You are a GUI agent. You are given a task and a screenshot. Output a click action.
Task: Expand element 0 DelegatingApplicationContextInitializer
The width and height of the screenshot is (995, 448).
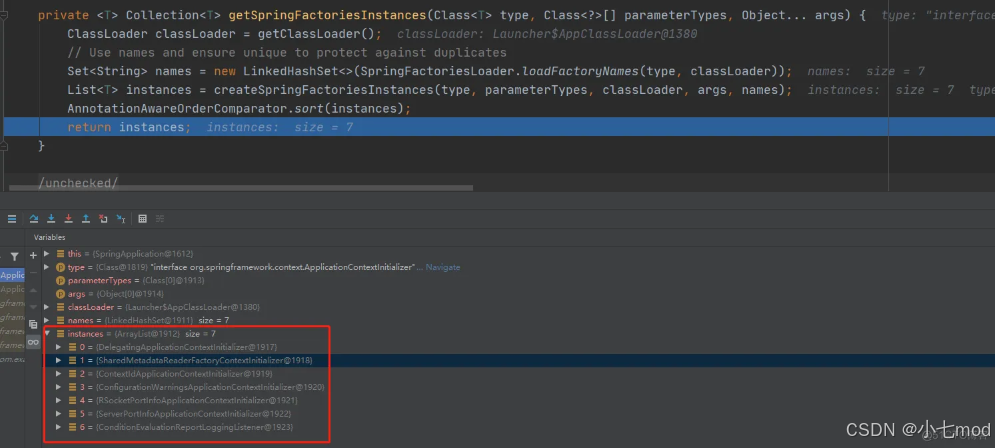58,347
